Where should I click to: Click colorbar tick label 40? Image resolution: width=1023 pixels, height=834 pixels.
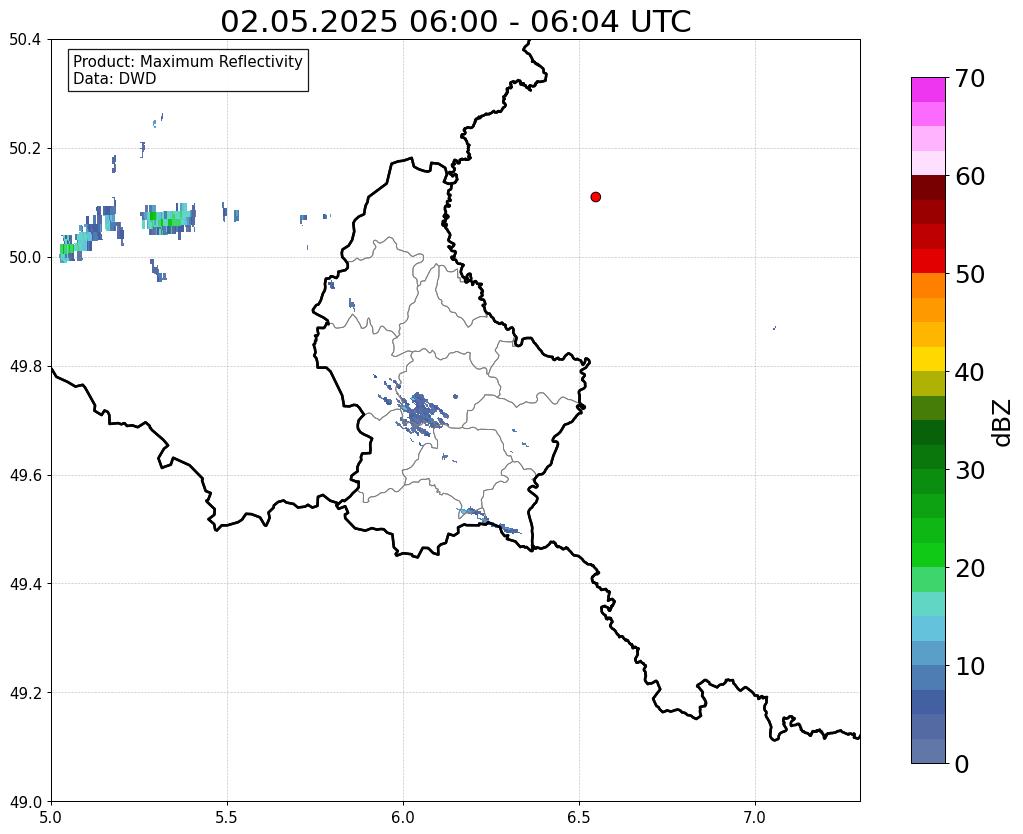[970, 372]
